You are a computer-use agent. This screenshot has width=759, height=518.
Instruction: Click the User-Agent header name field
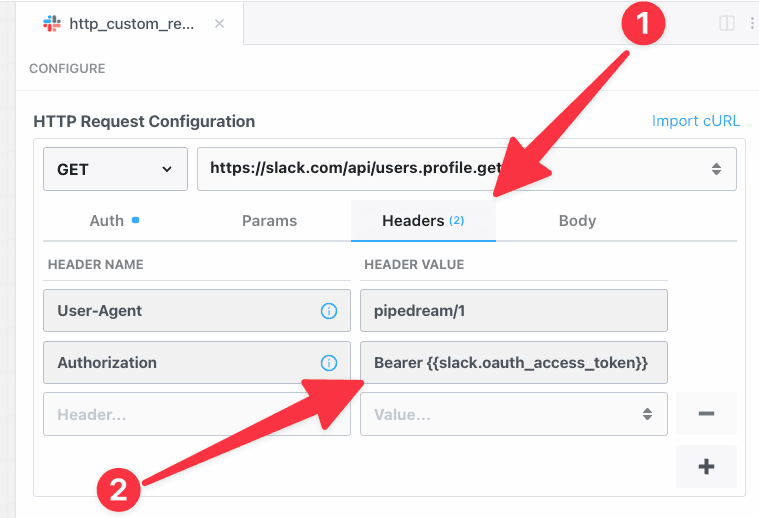[x=197, y=310]
